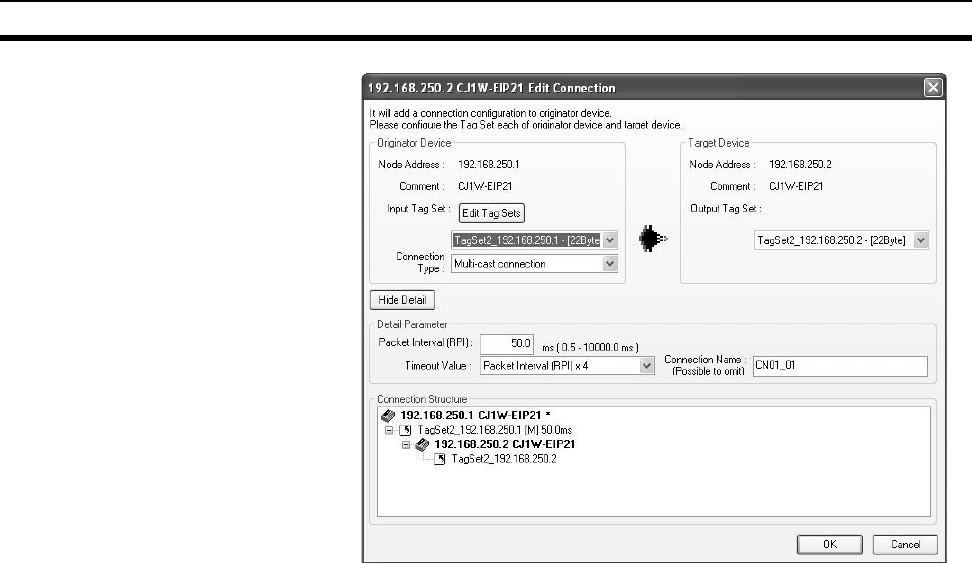
Task: Click the Target Device comment CJ1W-EIP21
Action: (796, 186)
